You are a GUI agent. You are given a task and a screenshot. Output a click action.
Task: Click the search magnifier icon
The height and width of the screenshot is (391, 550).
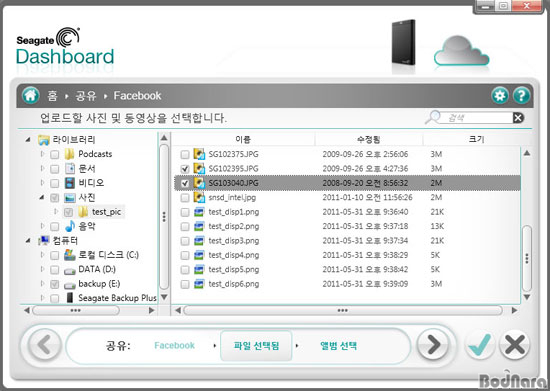pyautogui.click(x=433, y=117)
